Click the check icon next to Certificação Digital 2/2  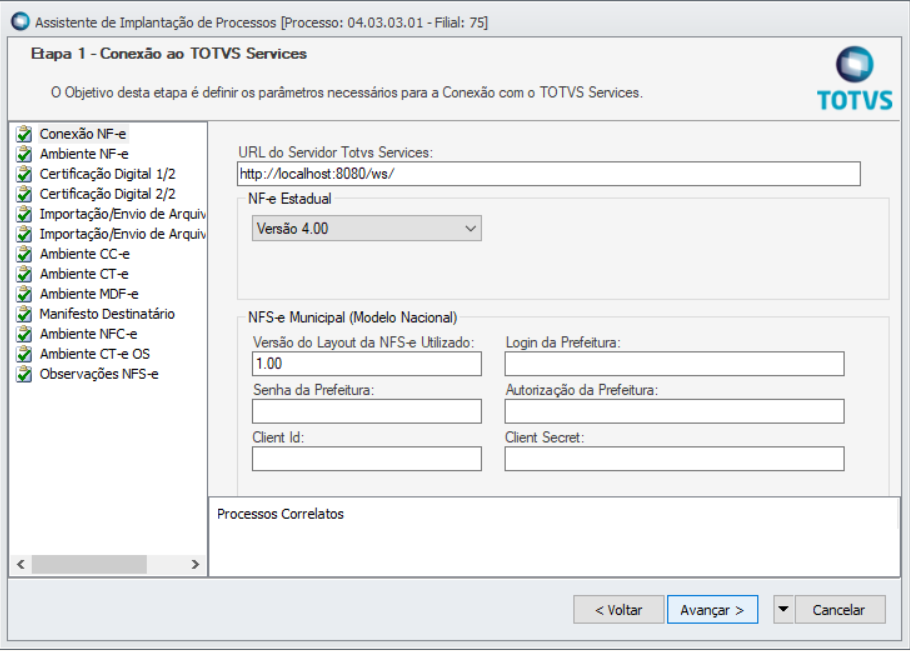click(24, 194)
